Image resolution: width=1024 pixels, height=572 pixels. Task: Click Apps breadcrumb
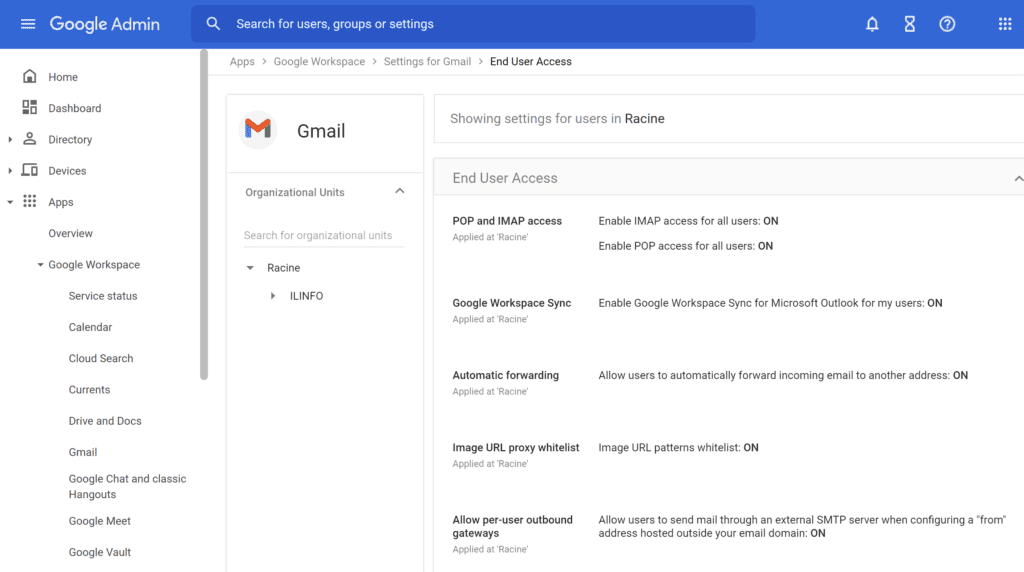click(242, 61)
